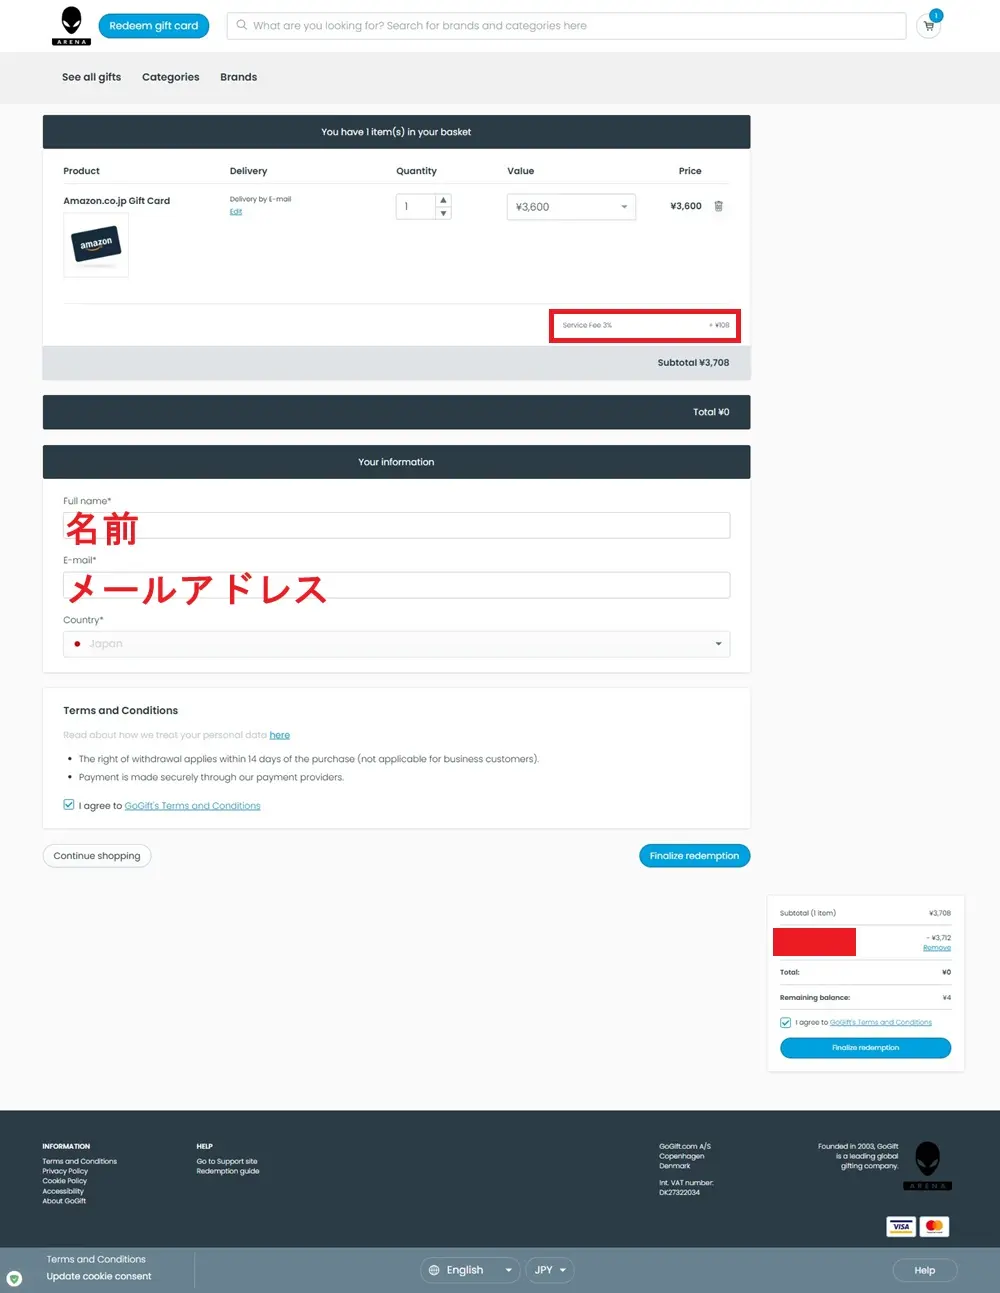Click the Mastercard payment icon in the footer
1000x1293 pixels.
pos(934,1226)
